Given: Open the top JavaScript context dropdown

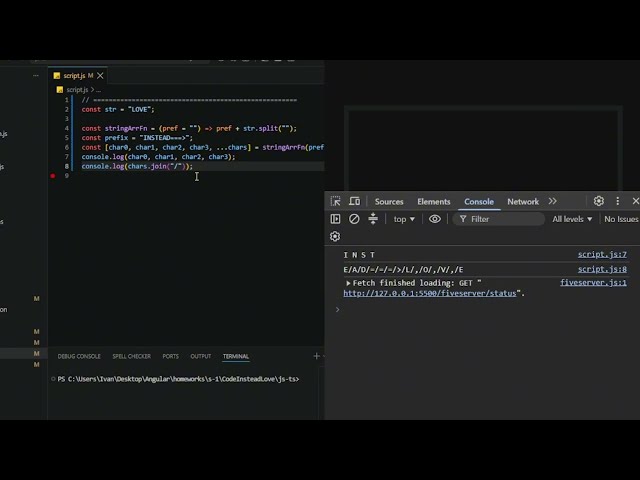Looking at the screenshot, I should tap(404, 219).
